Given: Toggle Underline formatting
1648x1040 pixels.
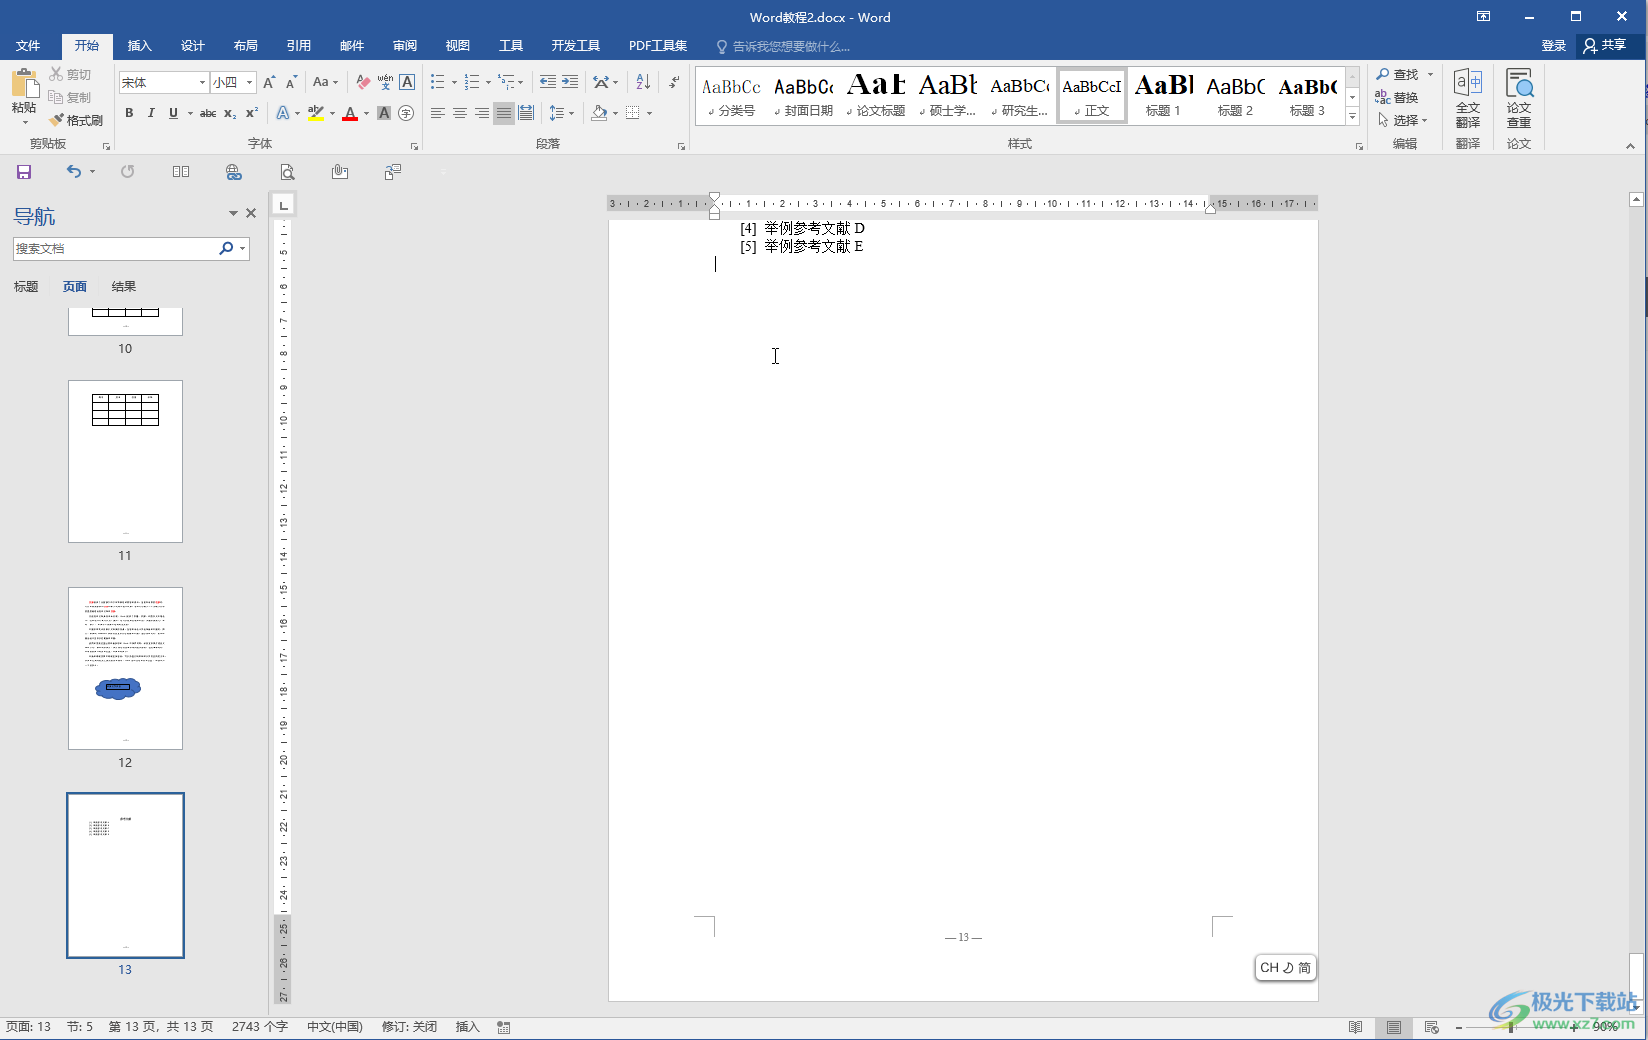Looking at the screenshot, I should (173, 113).
